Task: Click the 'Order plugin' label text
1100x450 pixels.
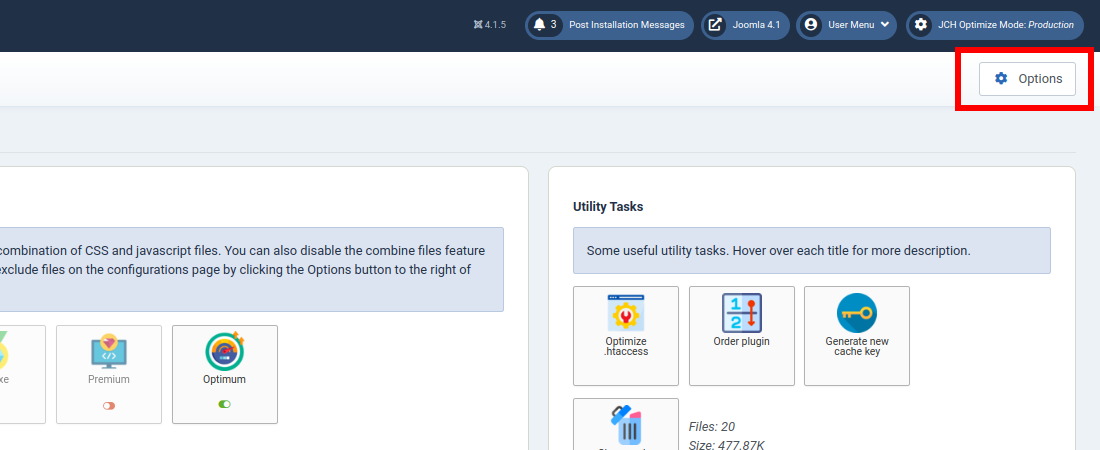Action: tap(742, 341)
